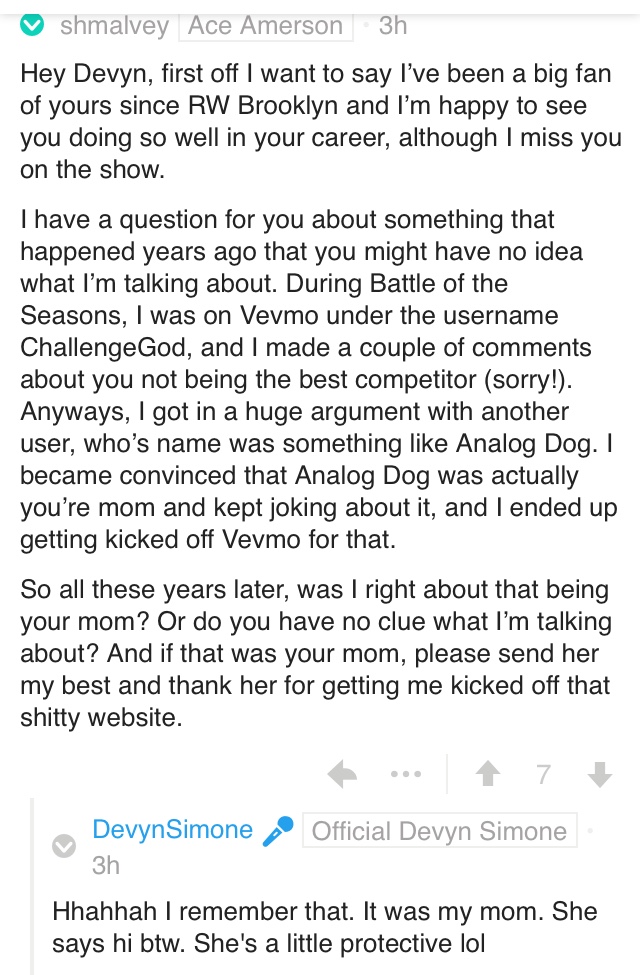Downvote shmalvey's comment
Screen dimensions: 640x975
pos(600,774)
